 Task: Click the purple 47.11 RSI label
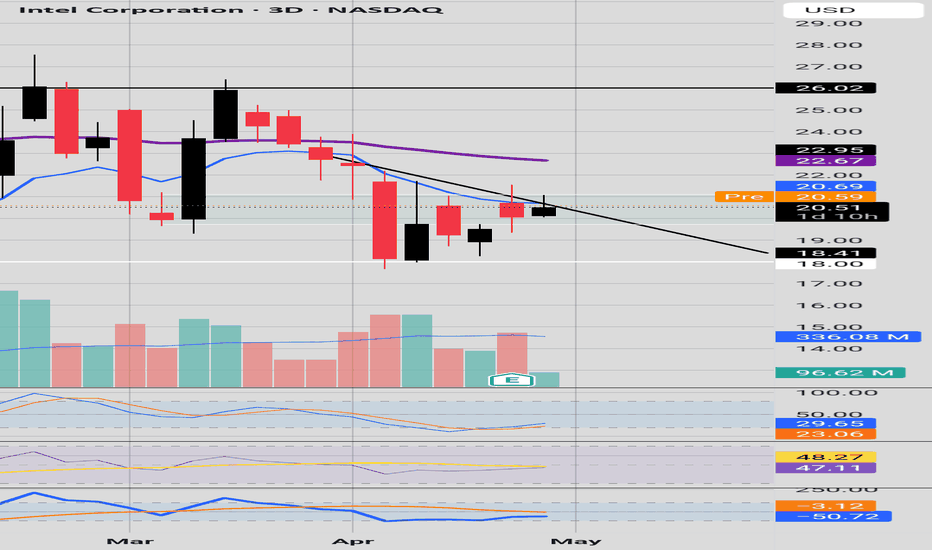pos(825,468)
